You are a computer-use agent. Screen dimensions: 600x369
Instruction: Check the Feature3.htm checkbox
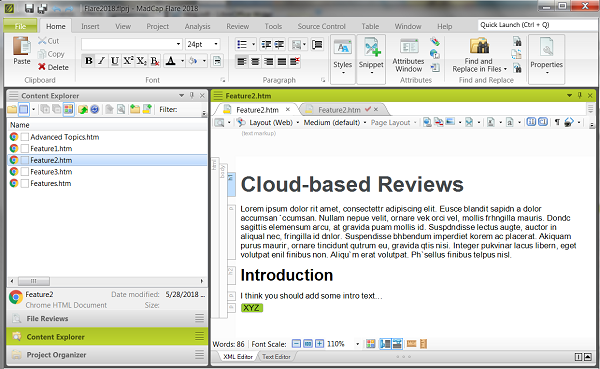pyautogui.click(x=24, y=171)
